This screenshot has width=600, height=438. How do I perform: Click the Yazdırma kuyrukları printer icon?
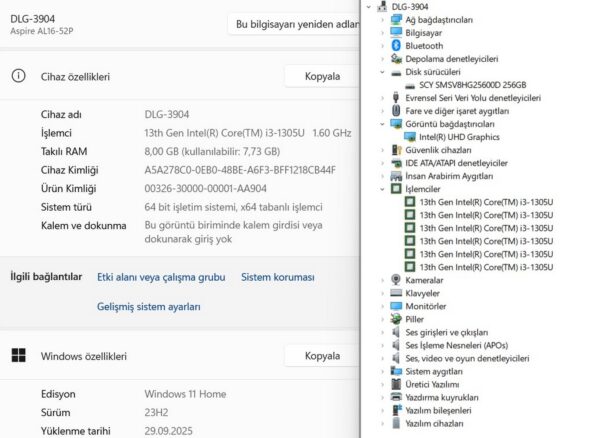[x=396, y=397]
